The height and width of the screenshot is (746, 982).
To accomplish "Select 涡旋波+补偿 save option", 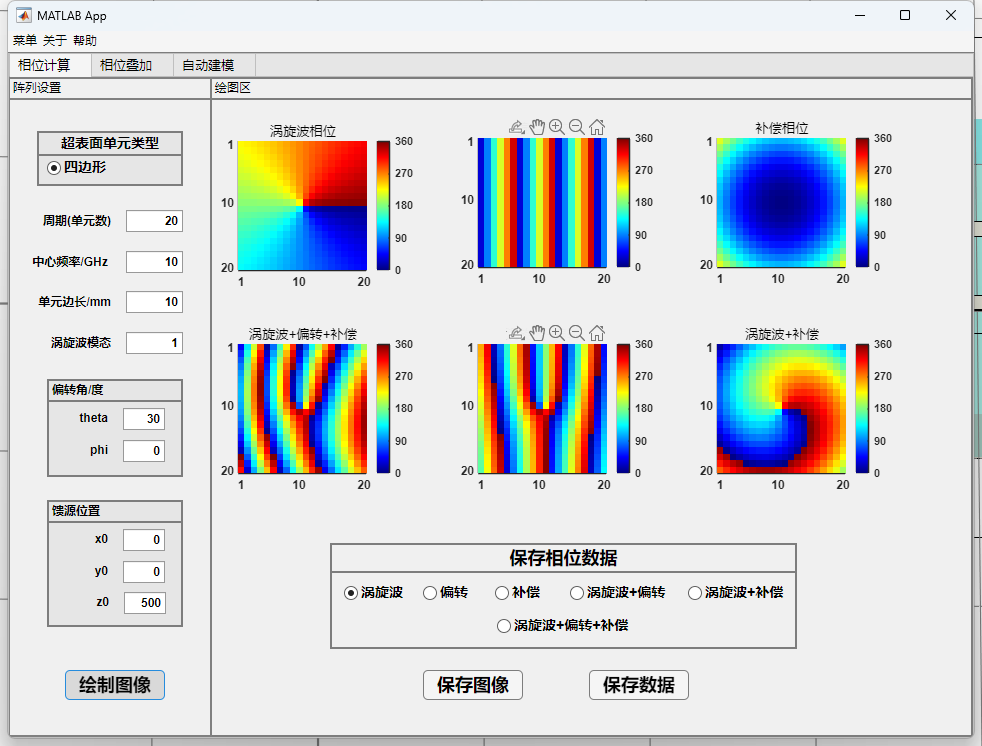I will point(695,593).
